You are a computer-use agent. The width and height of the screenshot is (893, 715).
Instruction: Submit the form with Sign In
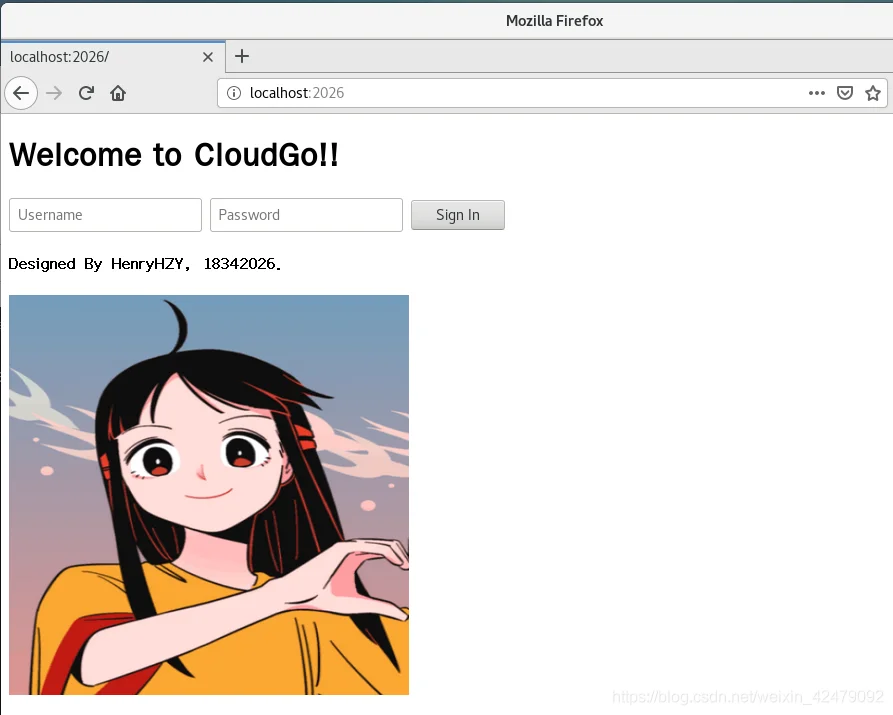pos(458,215)
